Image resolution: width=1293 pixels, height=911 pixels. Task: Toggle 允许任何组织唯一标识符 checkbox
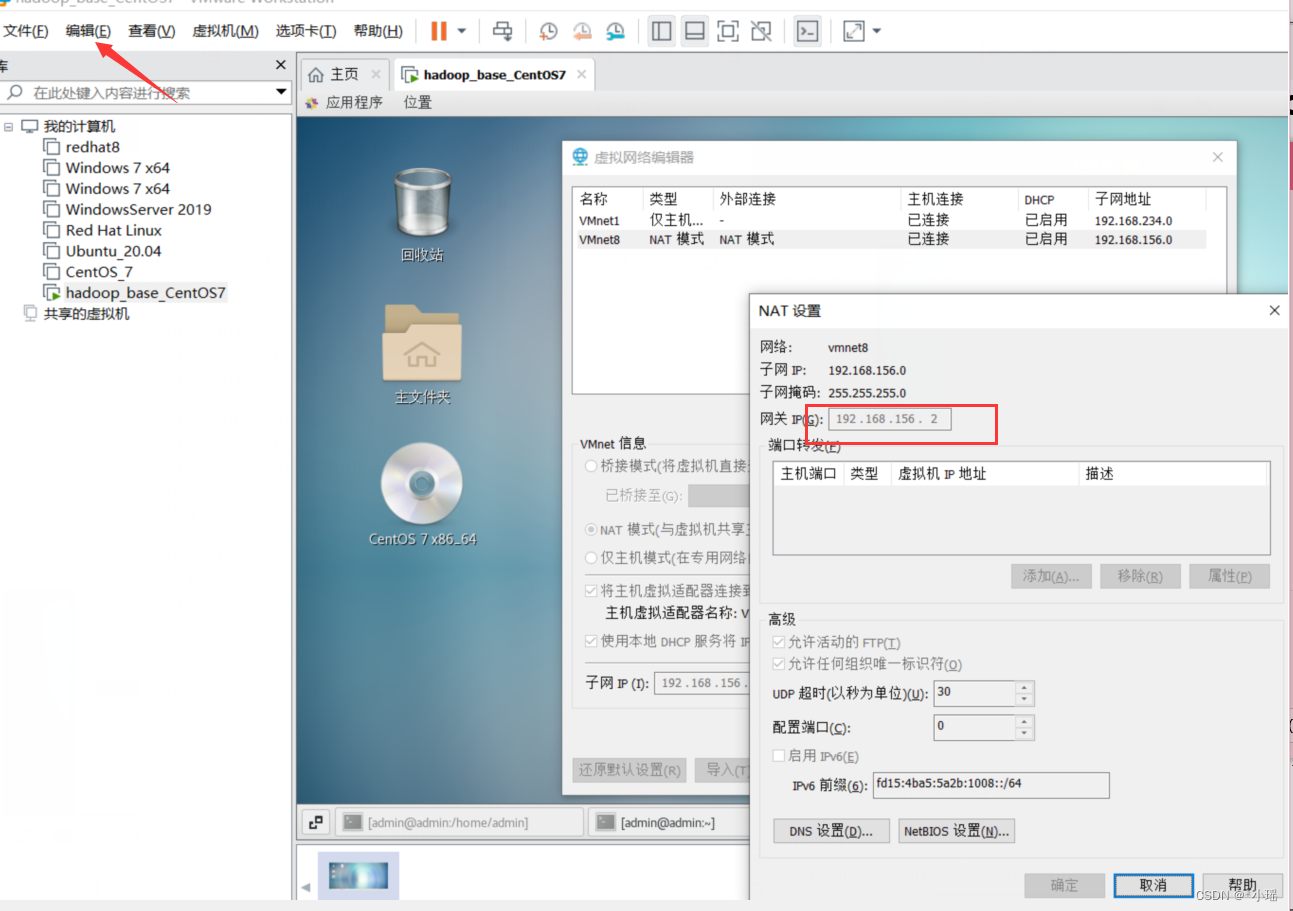point(779,665)
